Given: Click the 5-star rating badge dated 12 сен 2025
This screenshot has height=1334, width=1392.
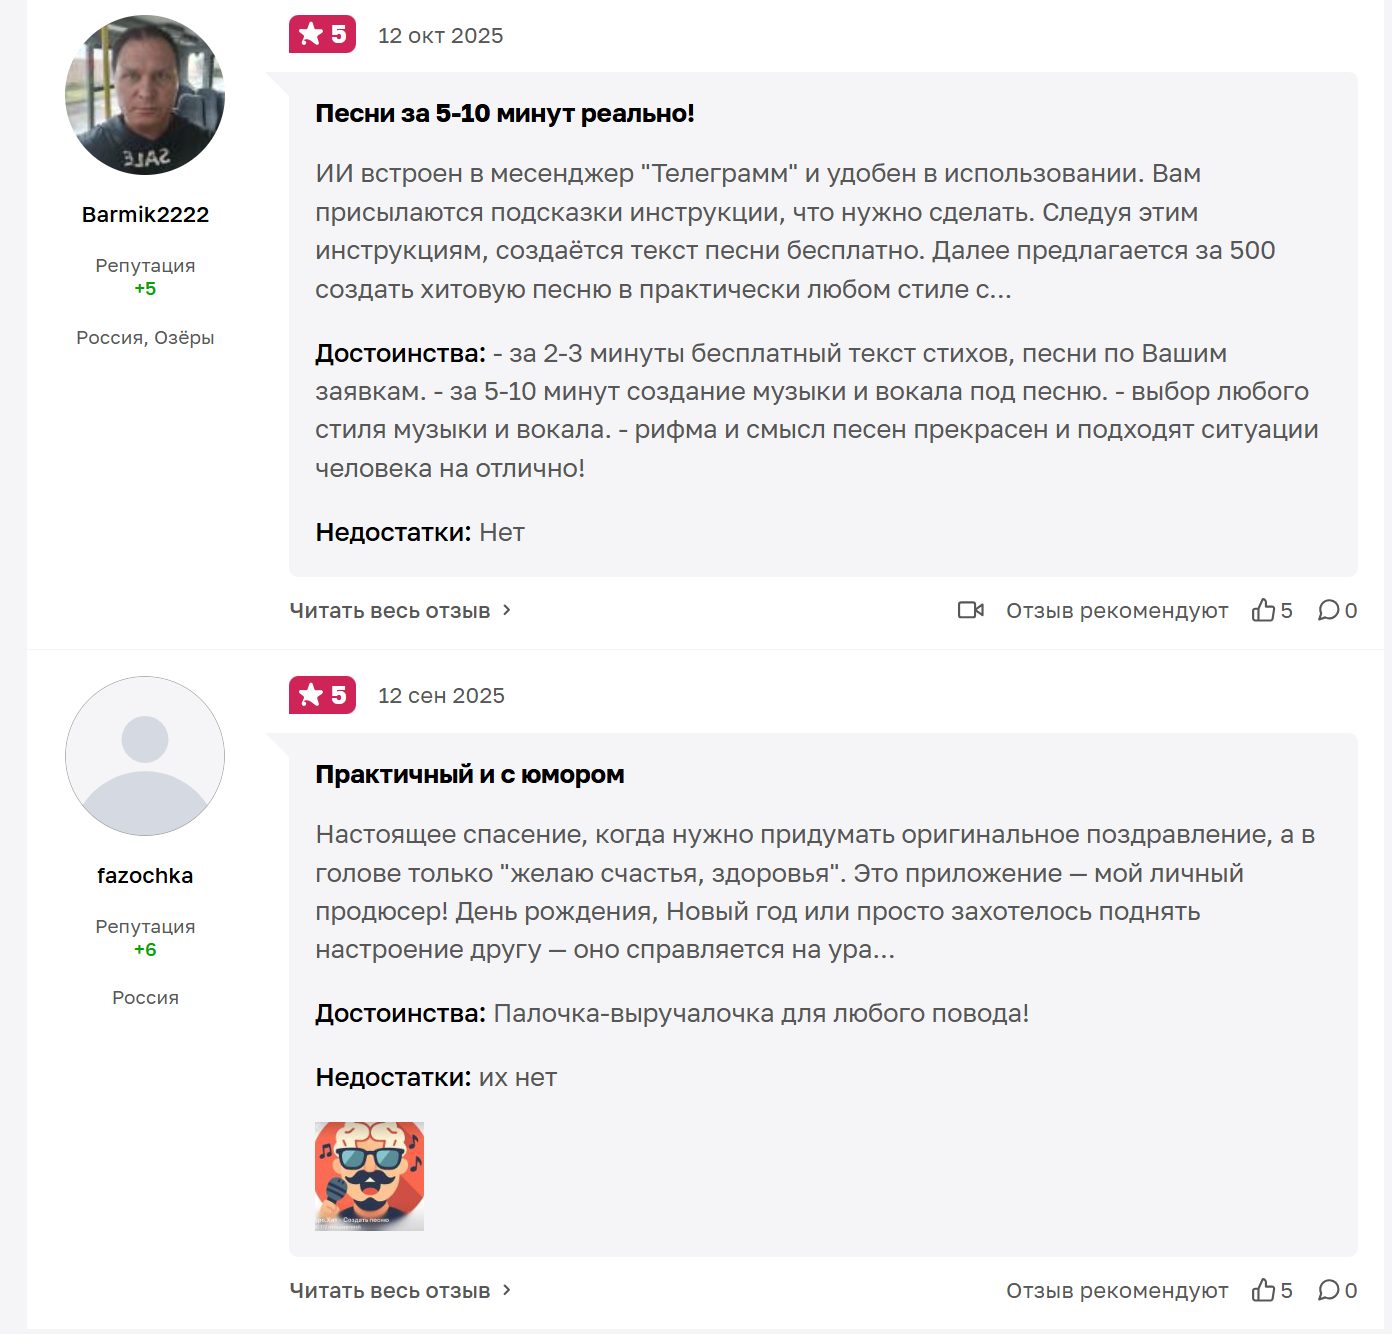Looking at the screenshot, I should (322, 695).
